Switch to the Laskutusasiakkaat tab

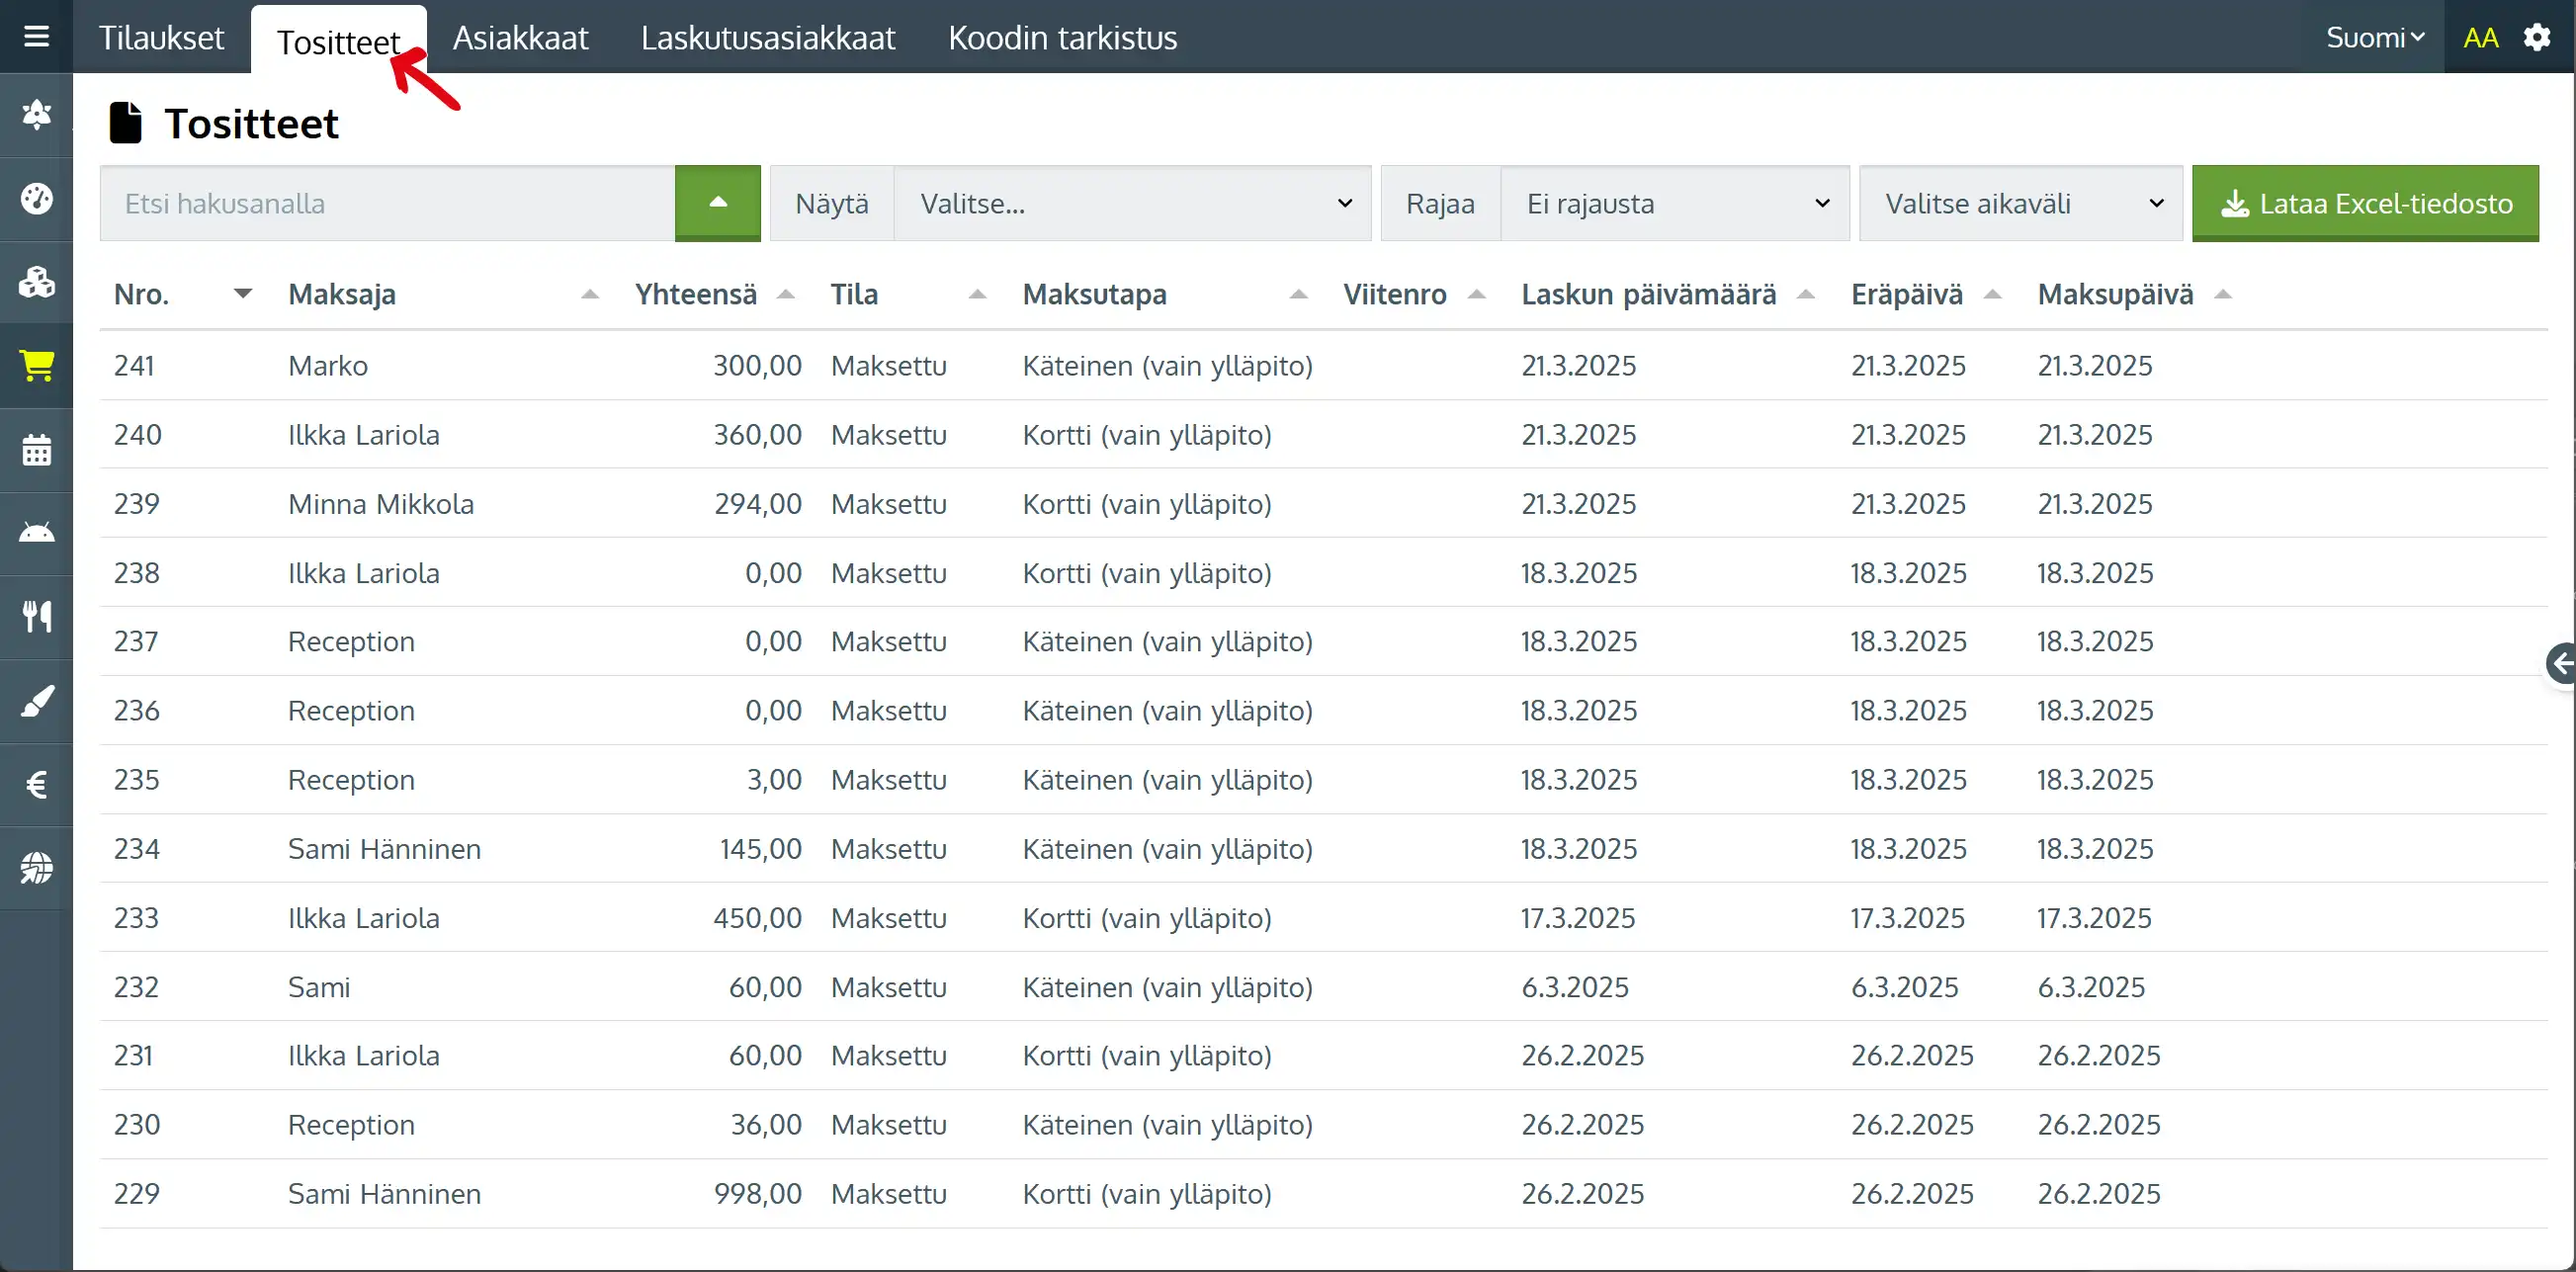point(767,37)
